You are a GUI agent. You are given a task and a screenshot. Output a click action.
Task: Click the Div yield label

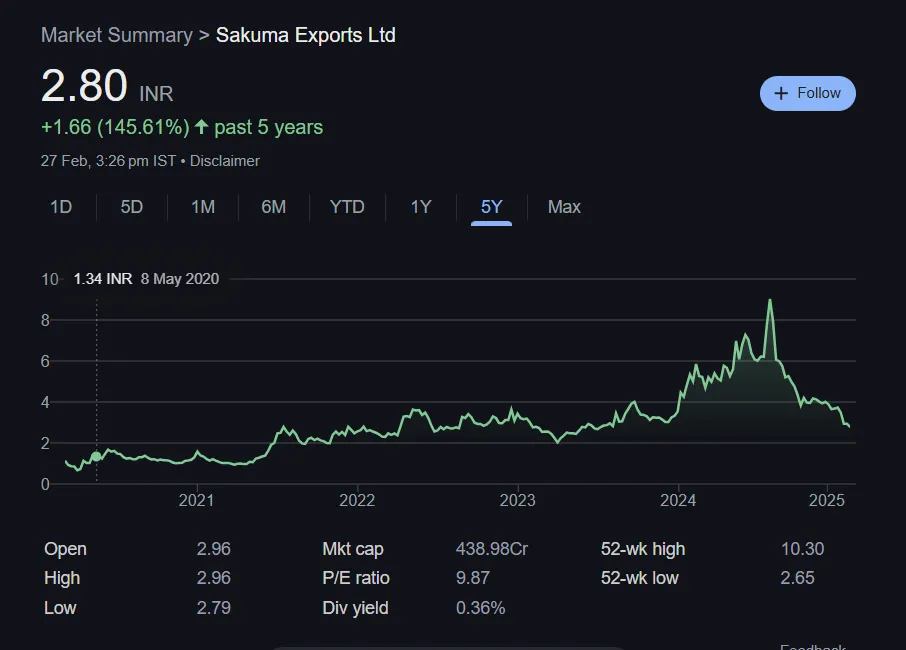click(x=355, y=608)
